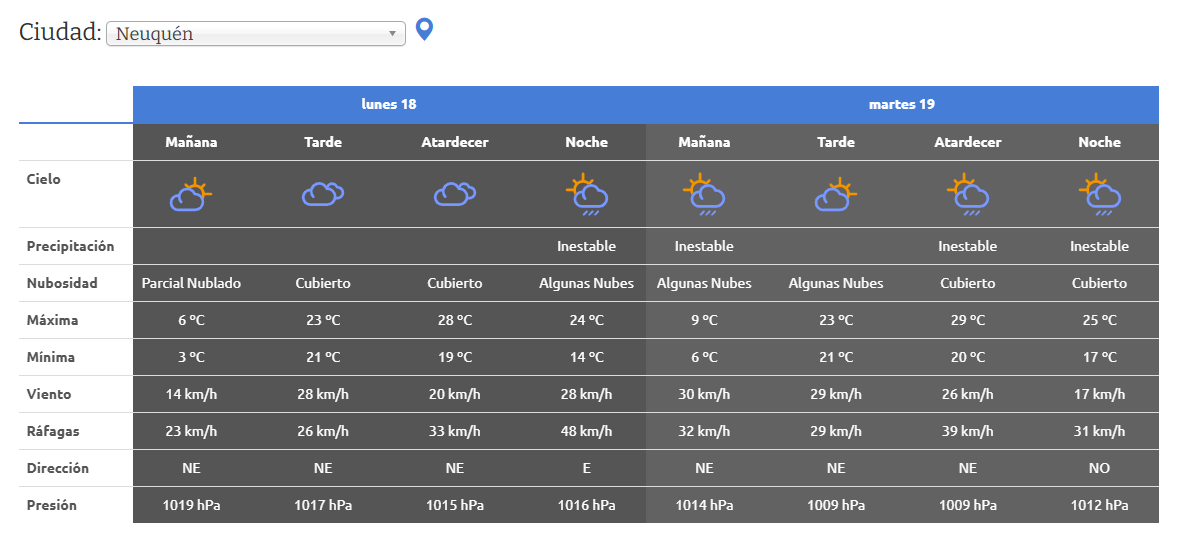Click martes Atardecer rain shower icon
The height and width of the screenshot is (538, 1188).
(x=967, y=195)
